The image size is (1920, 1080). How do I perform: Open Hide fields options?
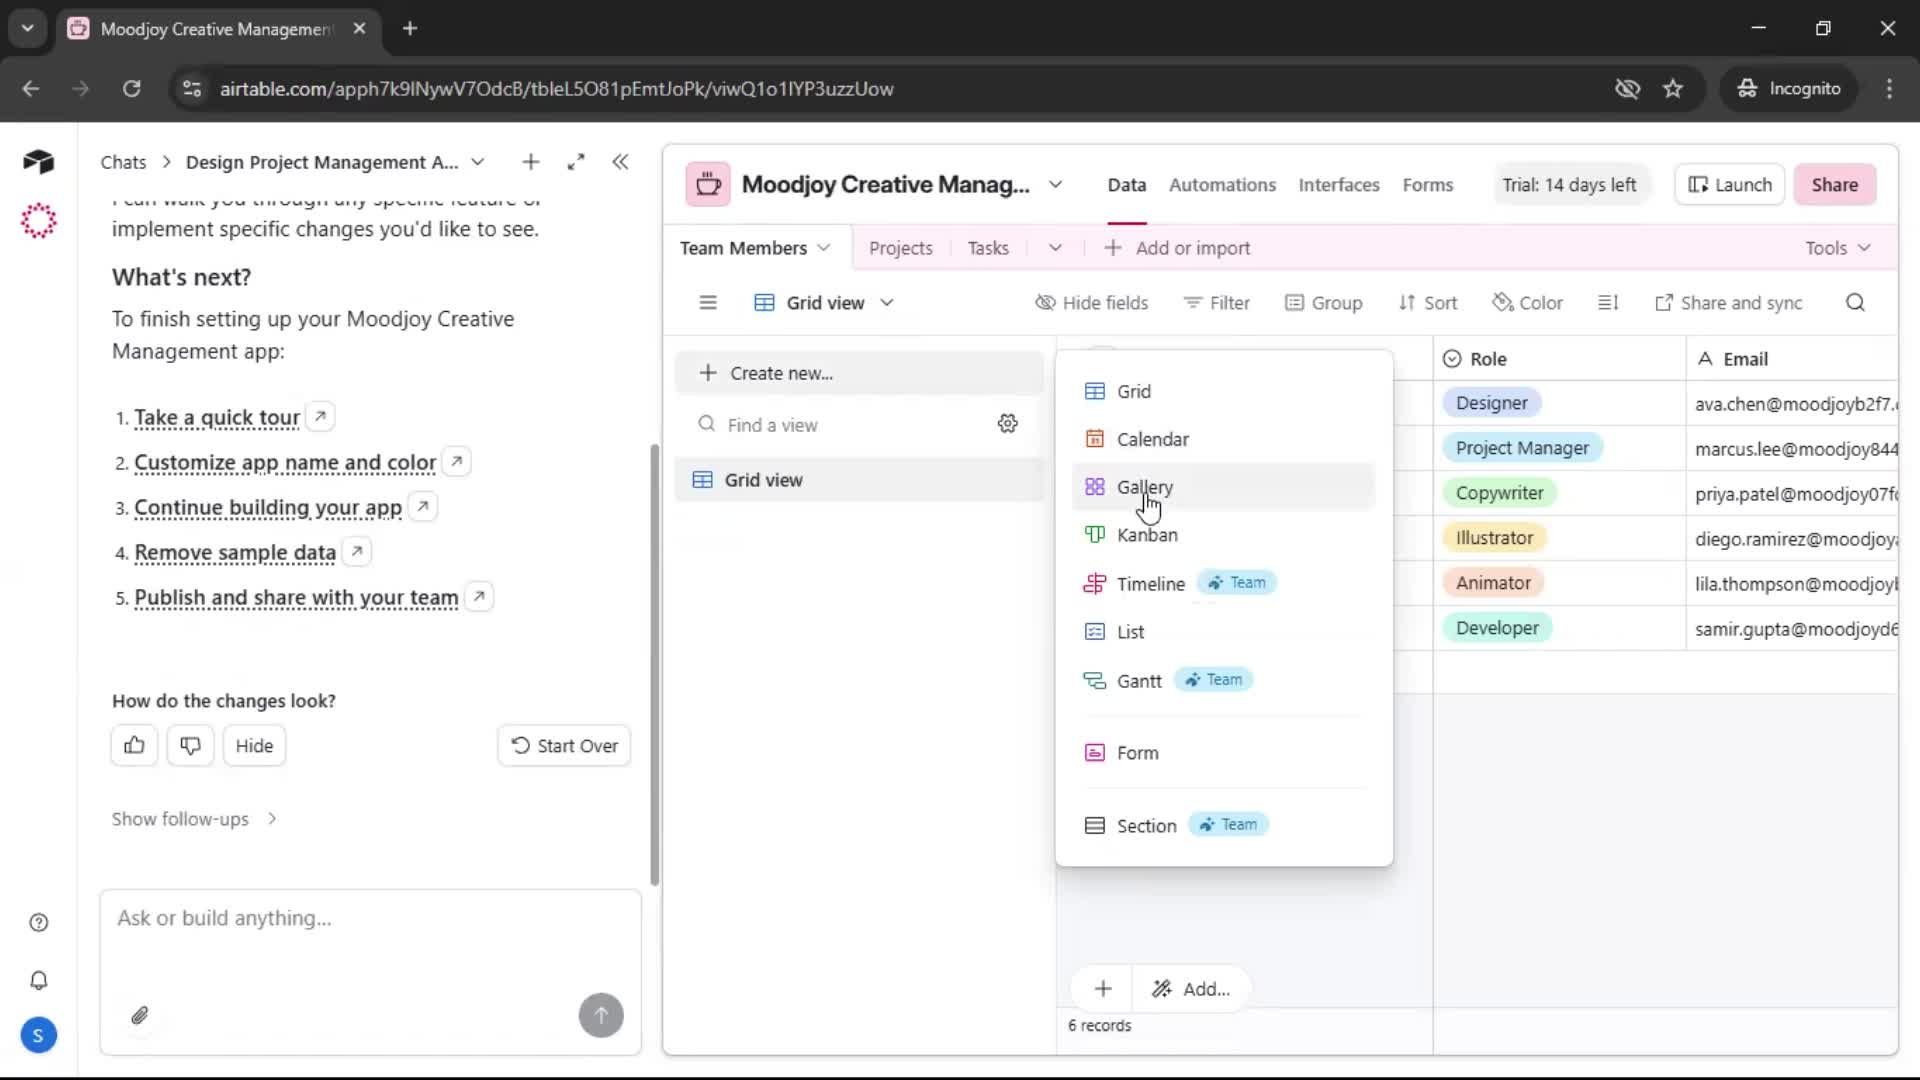click(x=1091, y=303)
